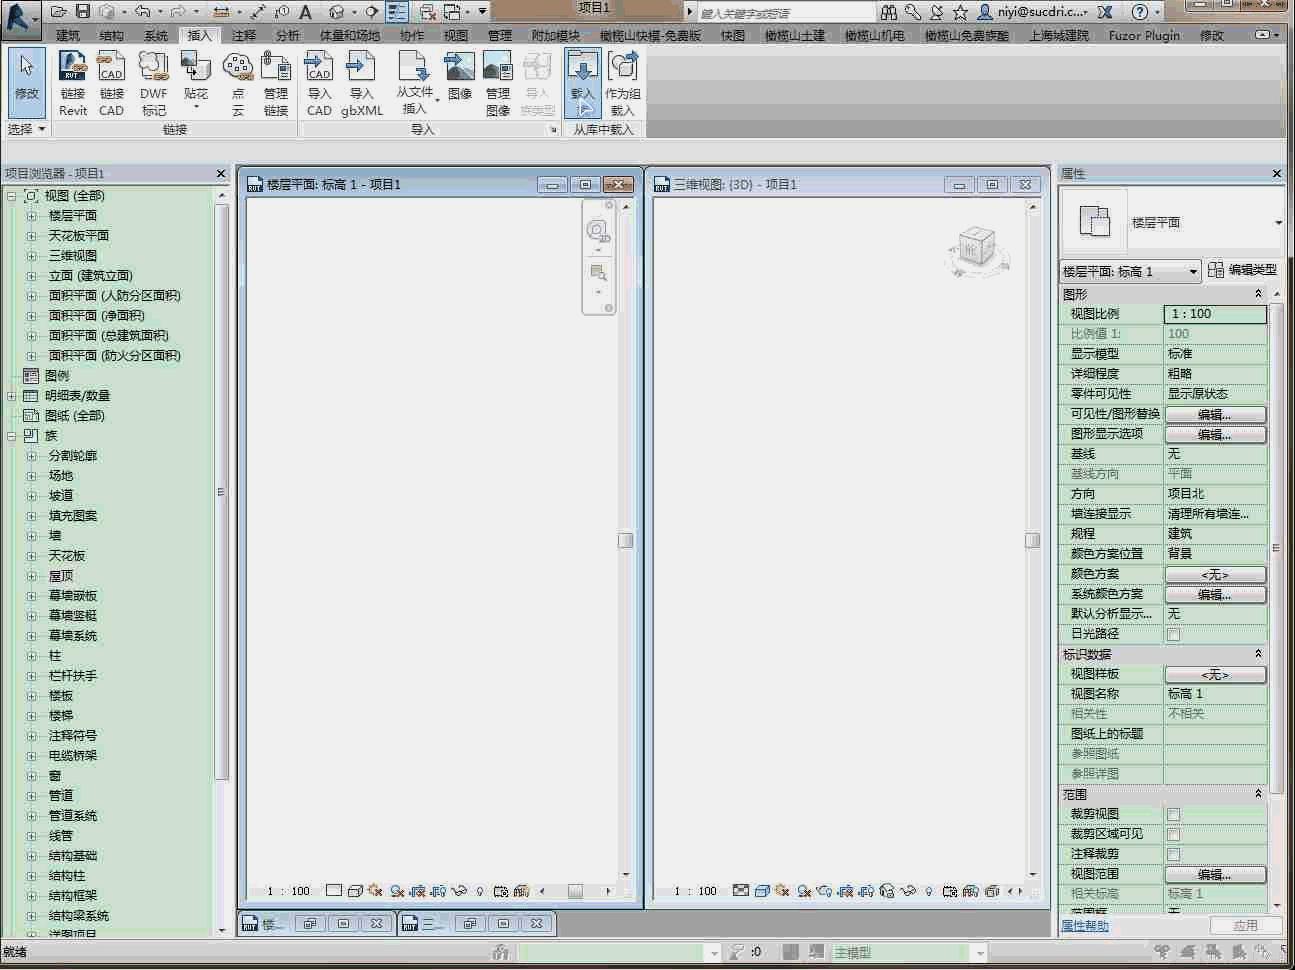Screen dimensions: 1295x970
Task: Click the <无> button for 视图样板
Action: click(x=1215, y=674)
